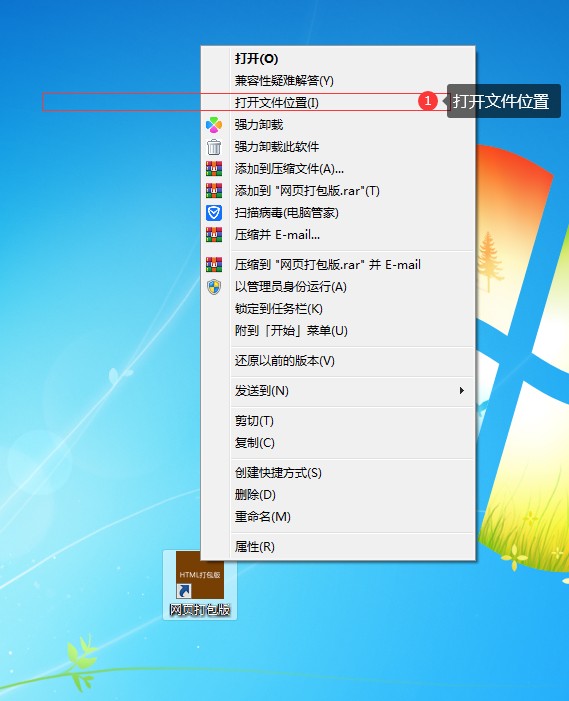Click the colorful 强力卸载 clover icon

click(x=214, y=125)
